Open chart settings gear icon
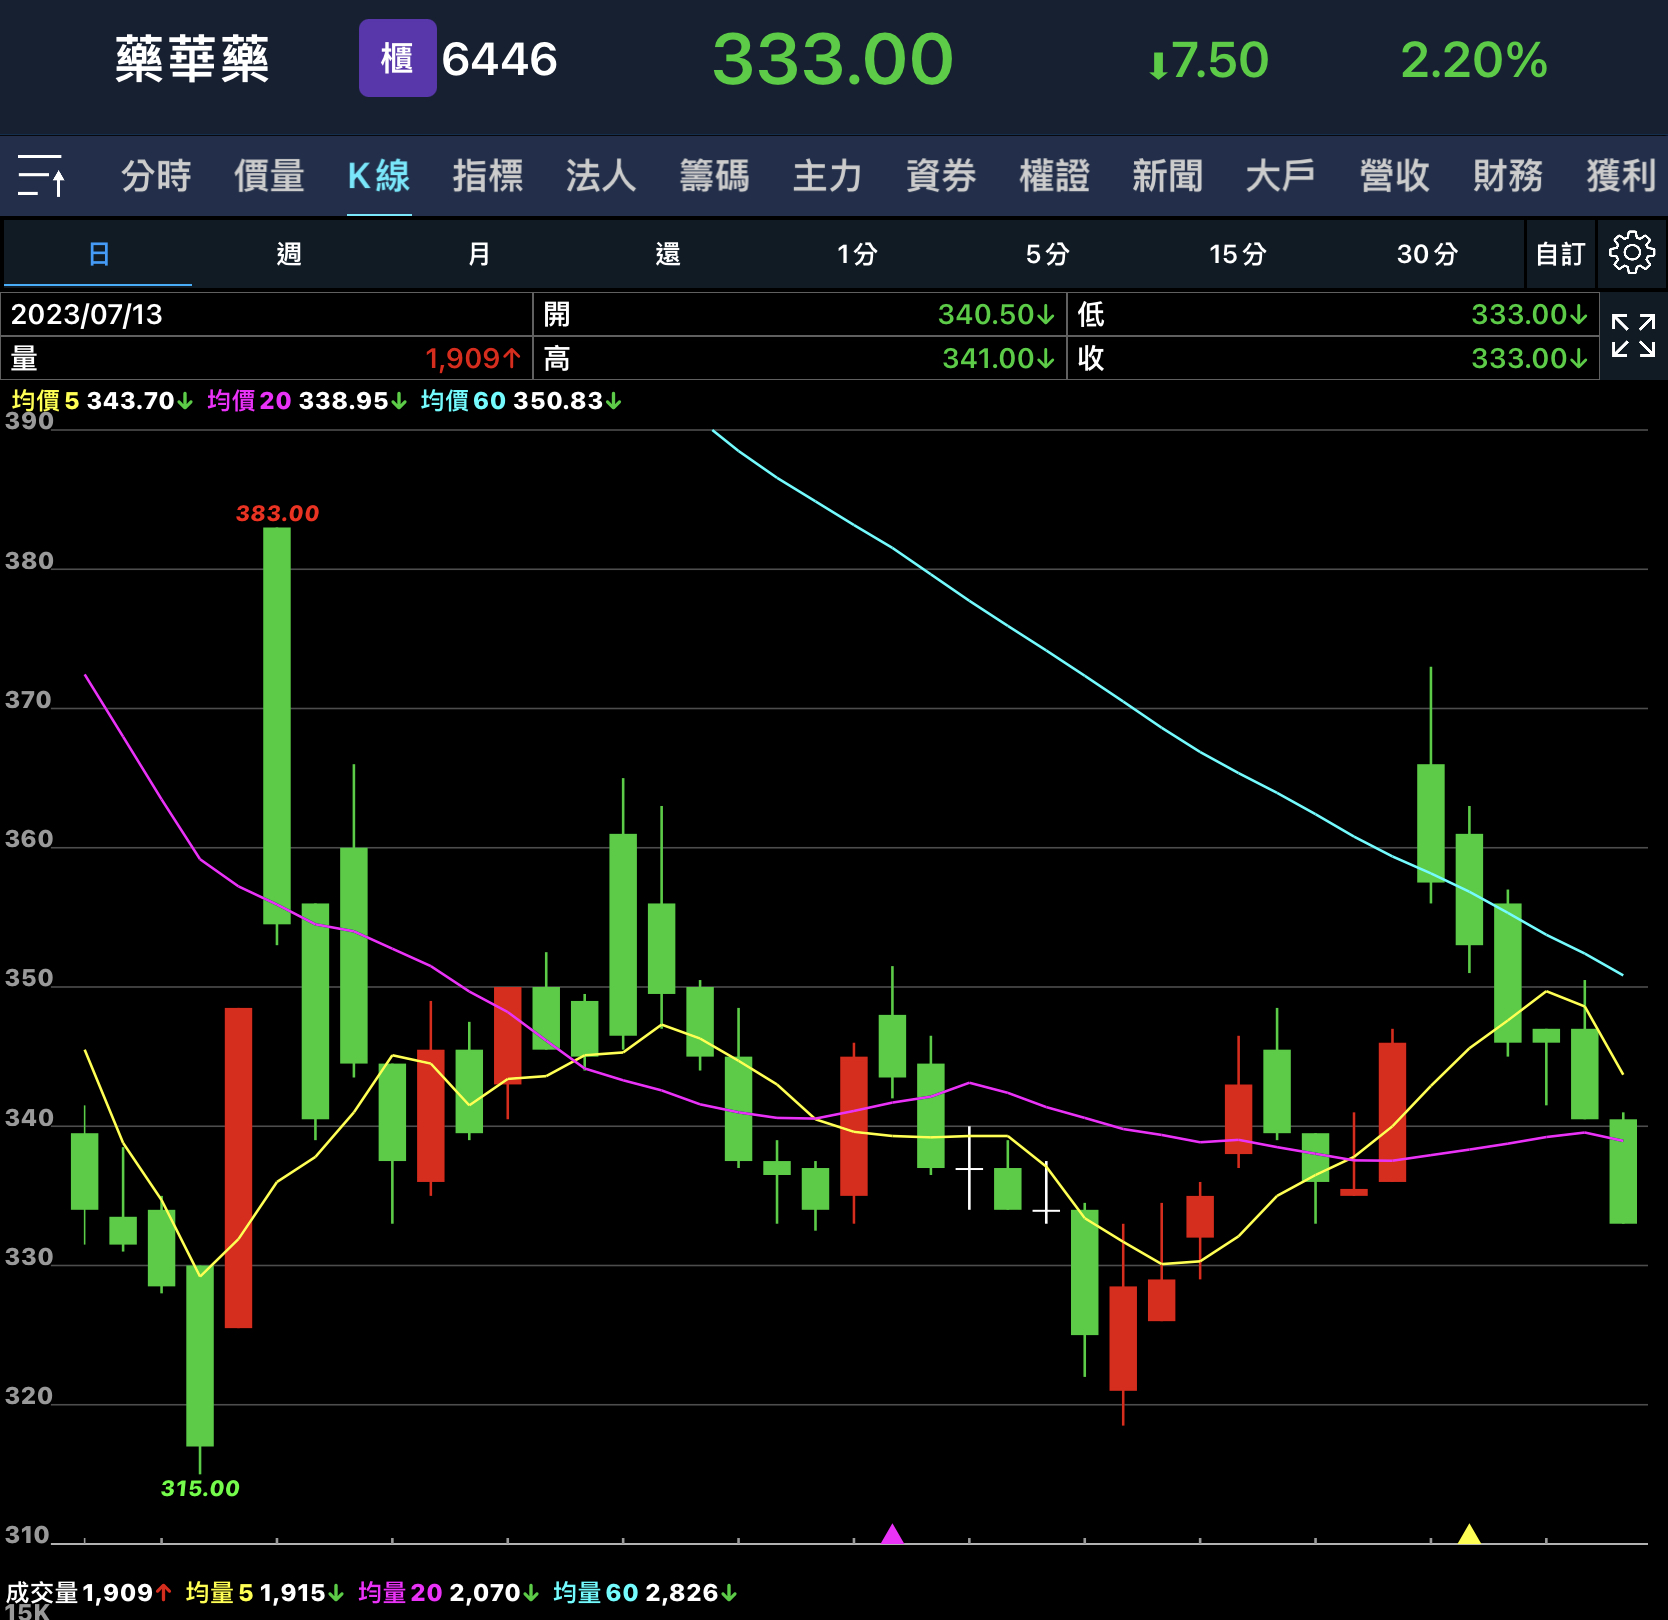This screenshot has width=1668, height=1620. (x=1631, y=253)
